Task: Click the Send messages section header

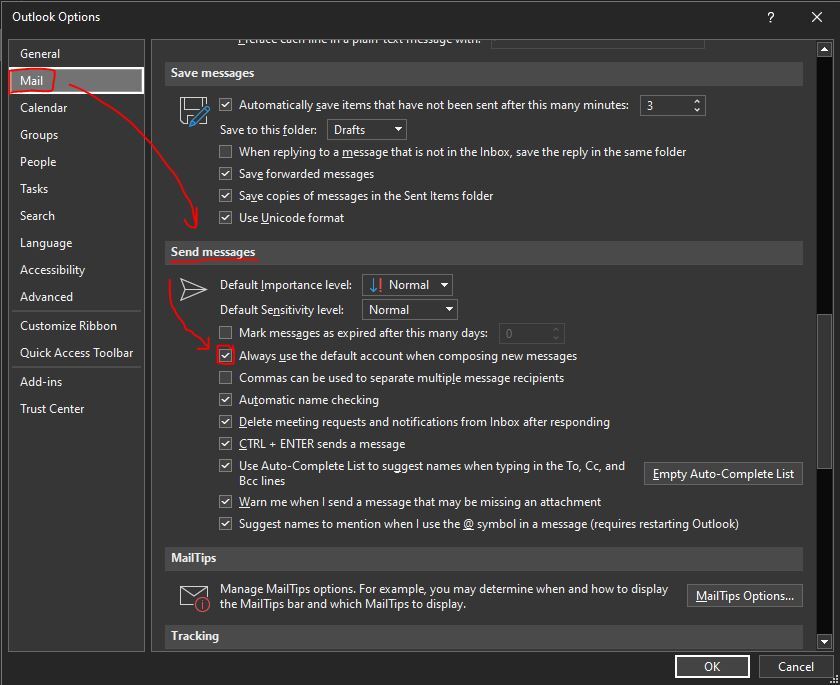Action: click(x=484, y=252)
